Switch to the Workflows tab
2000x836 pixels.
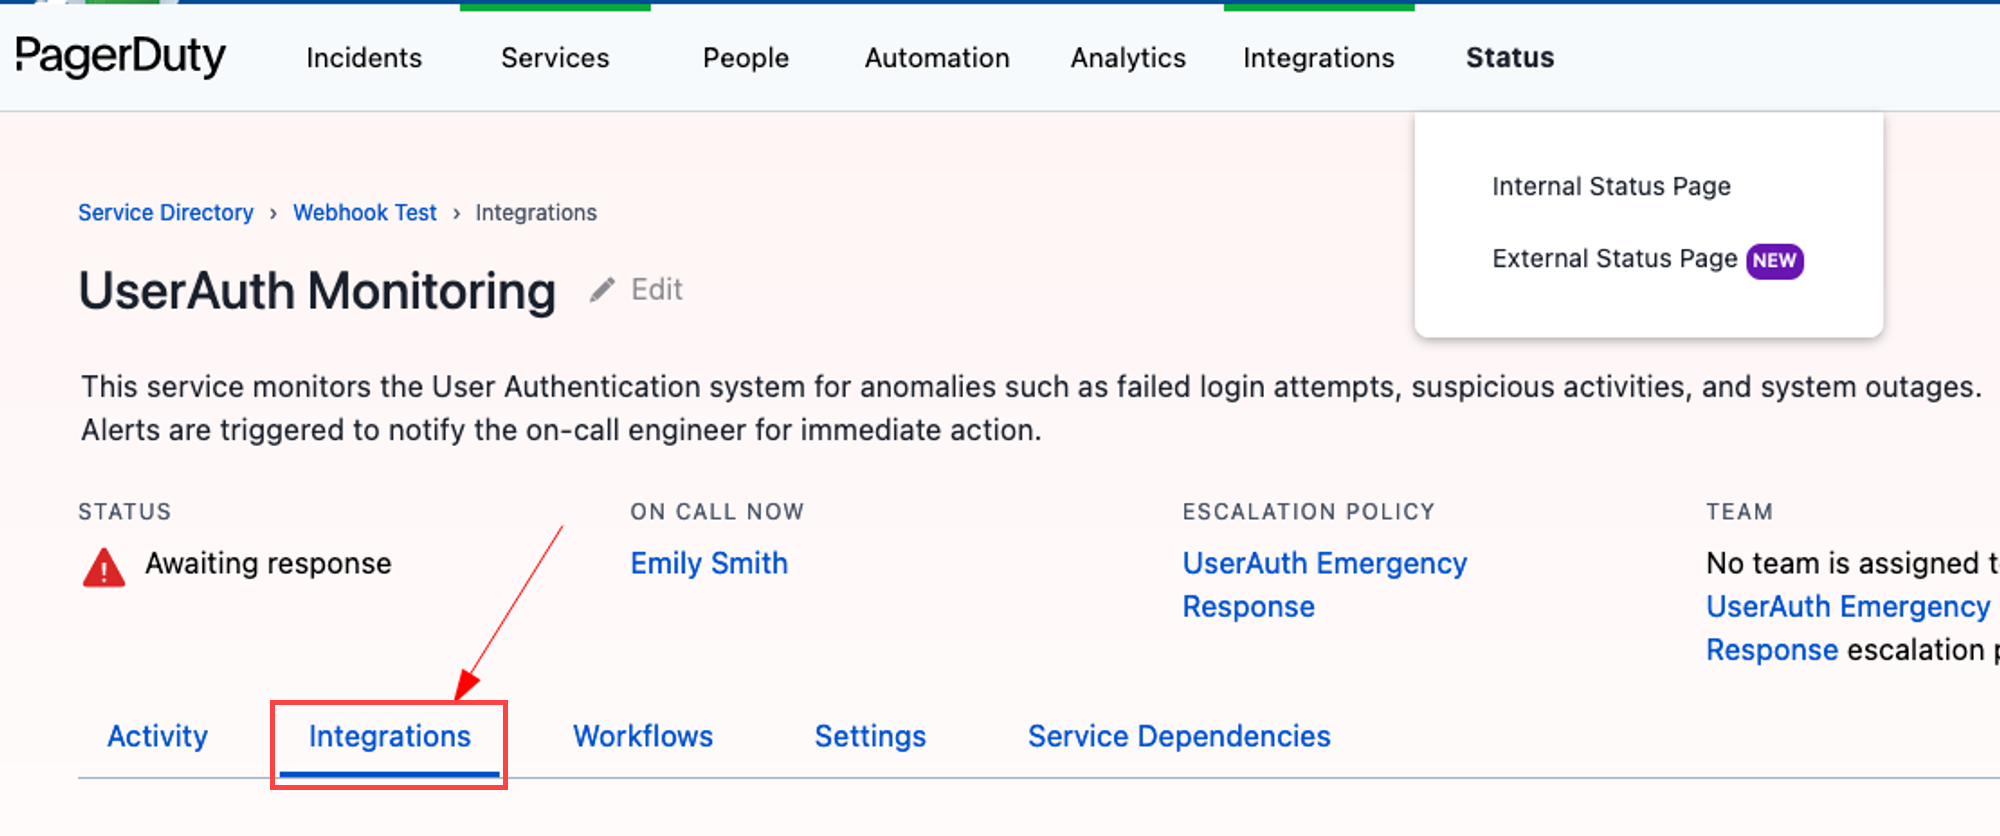pyautogui.click(x=643, y=737)
